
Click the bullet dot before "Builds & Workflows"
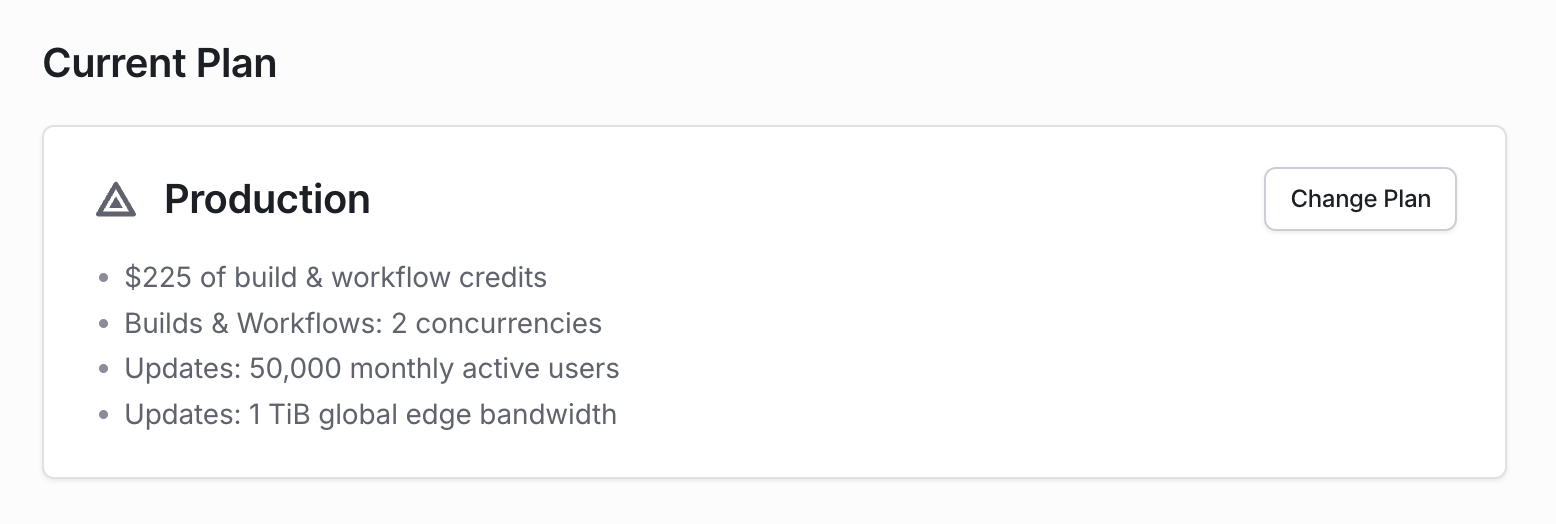[104, 324]
